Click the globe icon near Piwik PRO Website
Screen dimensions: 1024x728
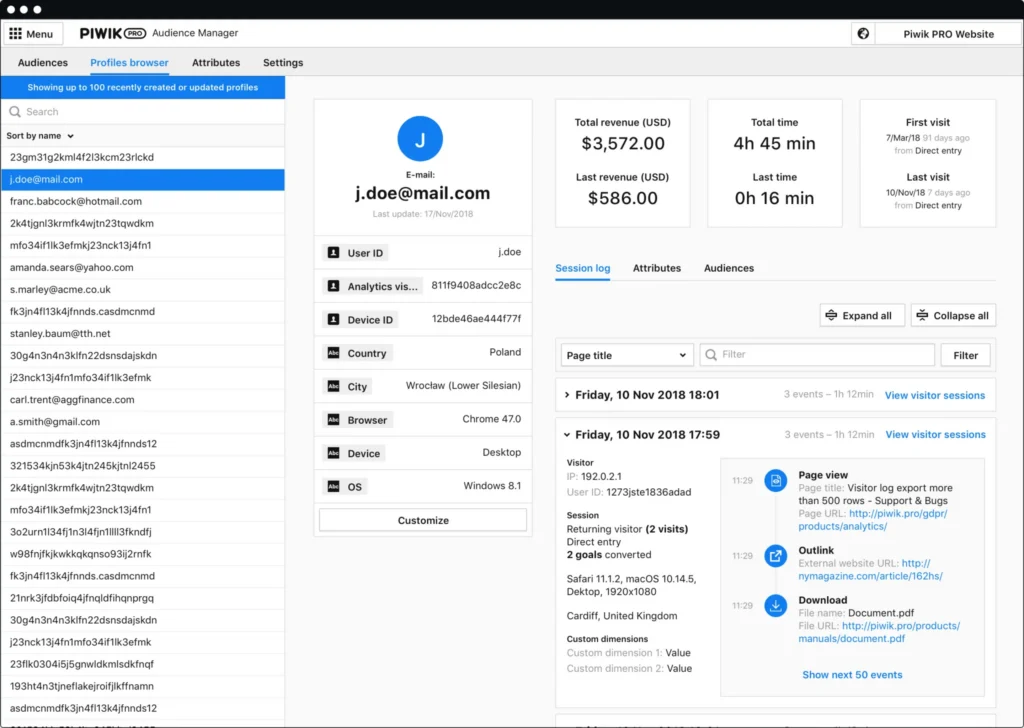point(862,33)
